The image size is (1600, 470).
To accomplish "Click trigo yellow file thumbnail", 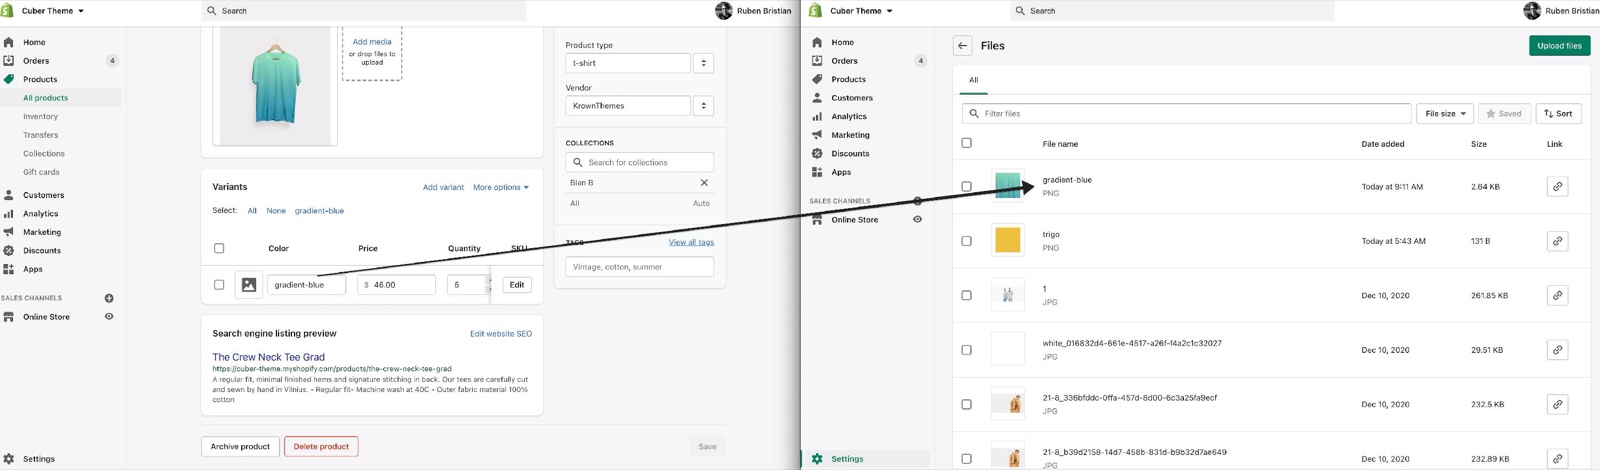I will 1008,240.
